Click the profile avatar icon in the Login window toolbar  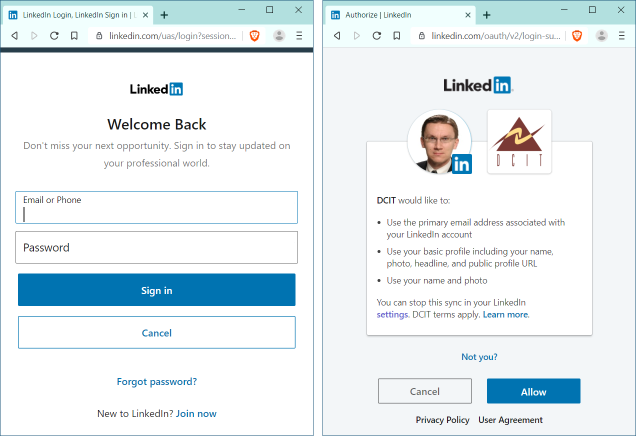point(279,35)
